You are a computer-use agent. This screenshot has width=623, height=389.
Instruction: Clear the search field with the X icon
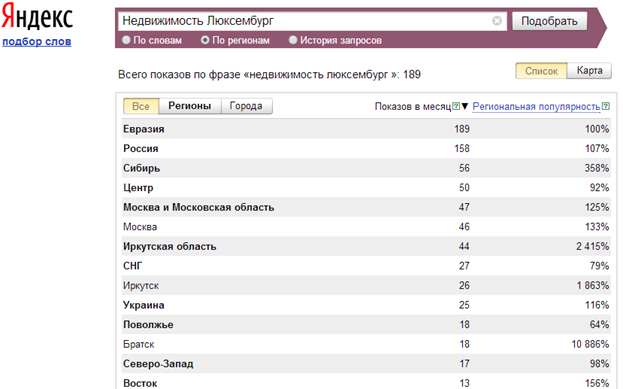coord(497,21)
